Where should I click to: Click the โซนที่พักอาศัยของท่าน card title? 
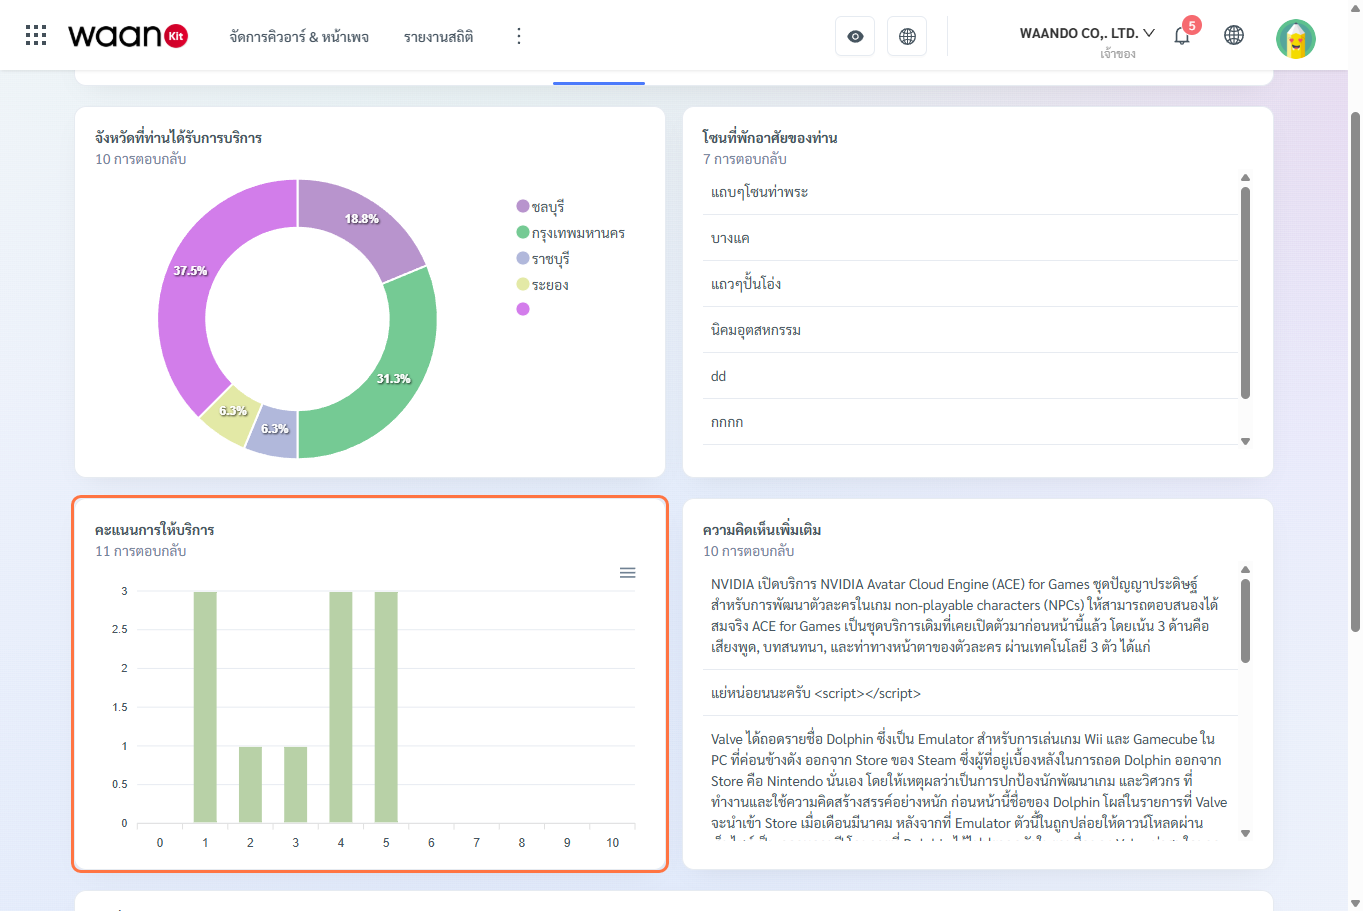(x=770, y=138)
